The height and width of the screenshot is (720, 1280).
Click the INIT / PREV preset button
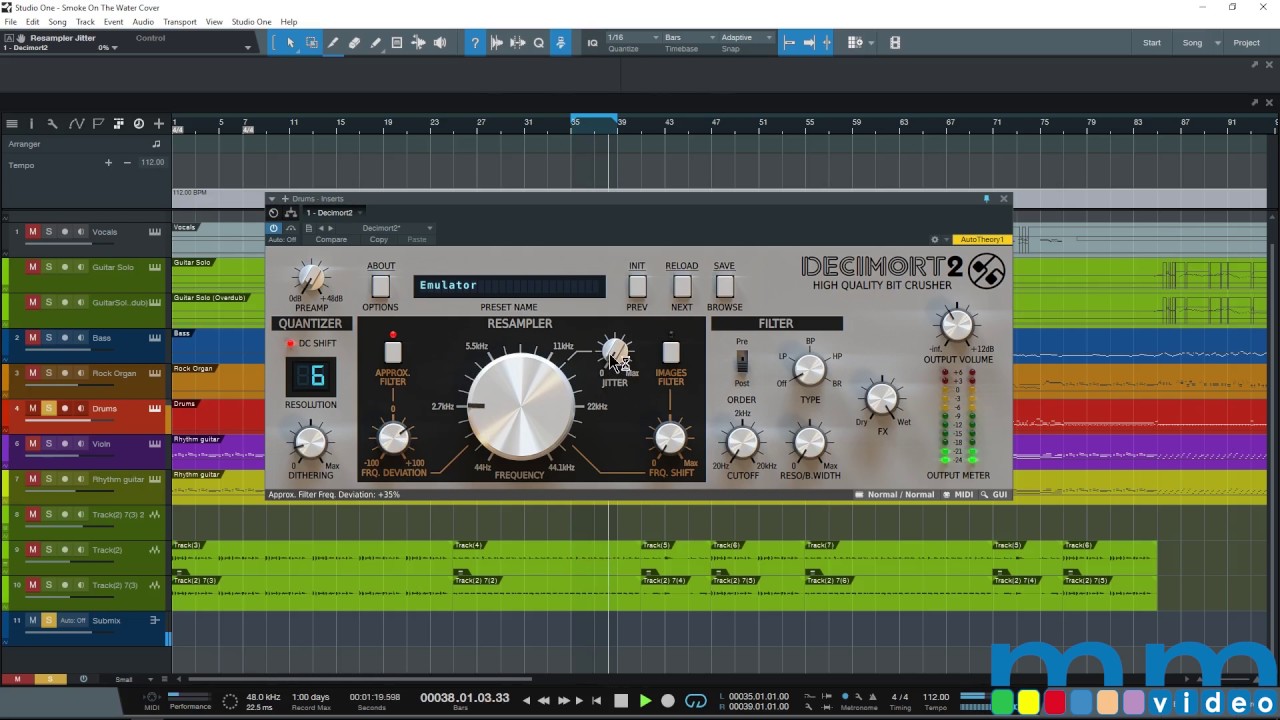[637, 286]
